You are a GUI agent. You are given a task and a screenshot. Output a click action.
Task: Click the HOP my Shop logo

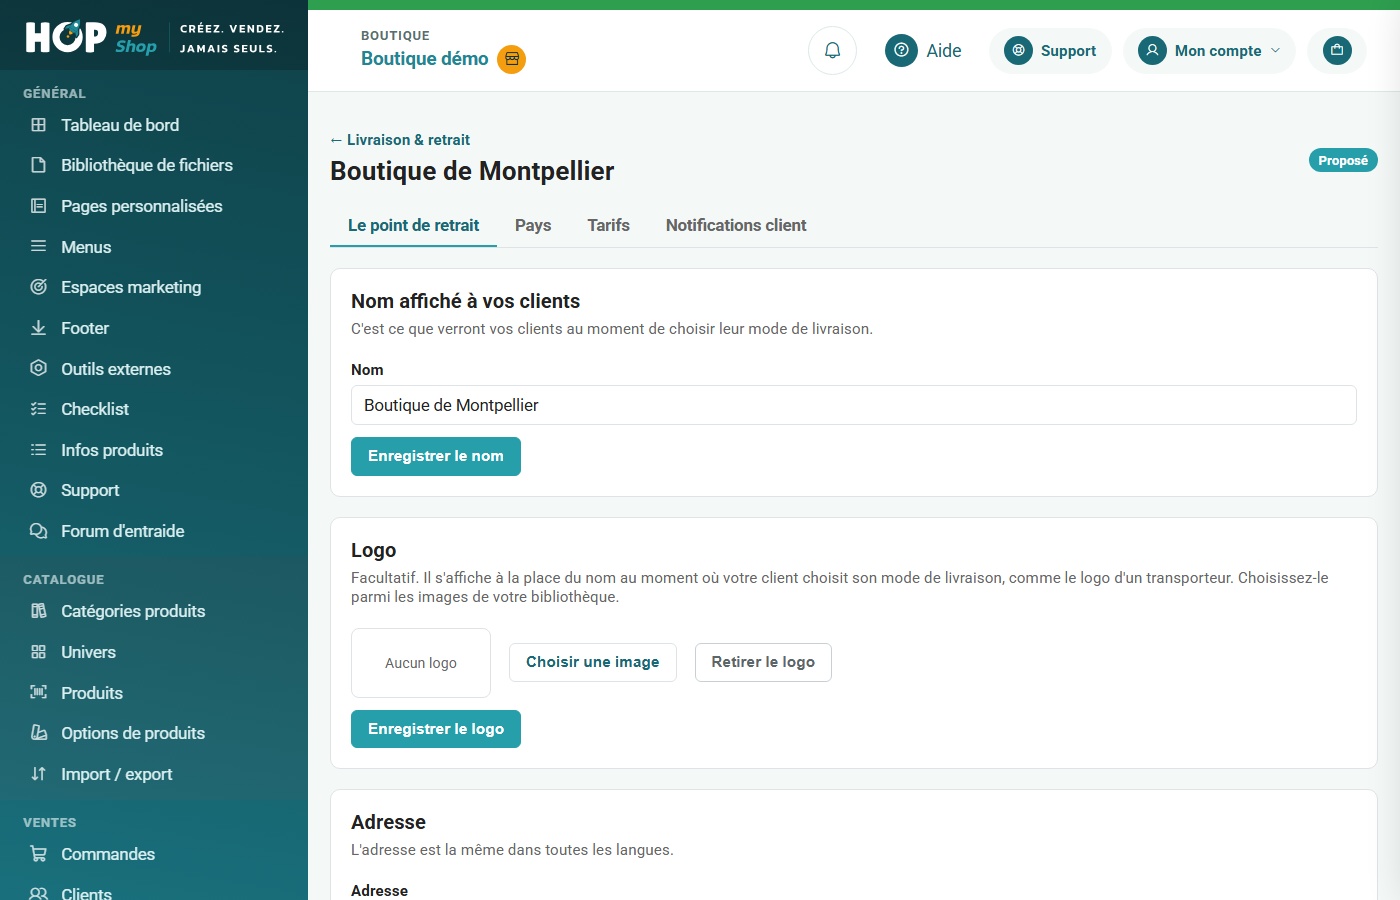pyautogui.click(x=91, y=37)
